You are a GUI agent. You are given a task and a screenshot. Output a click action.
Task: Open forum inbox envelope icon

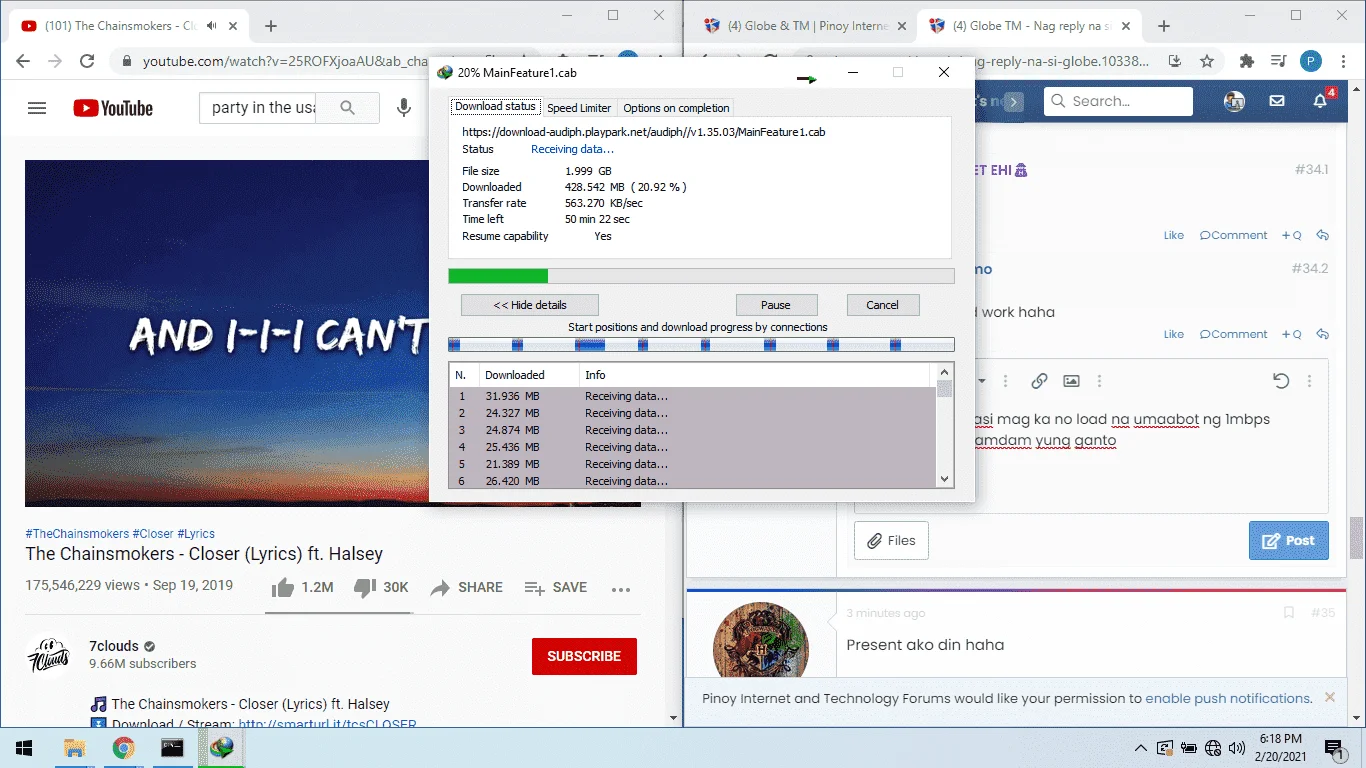(x=1277, y=101)
